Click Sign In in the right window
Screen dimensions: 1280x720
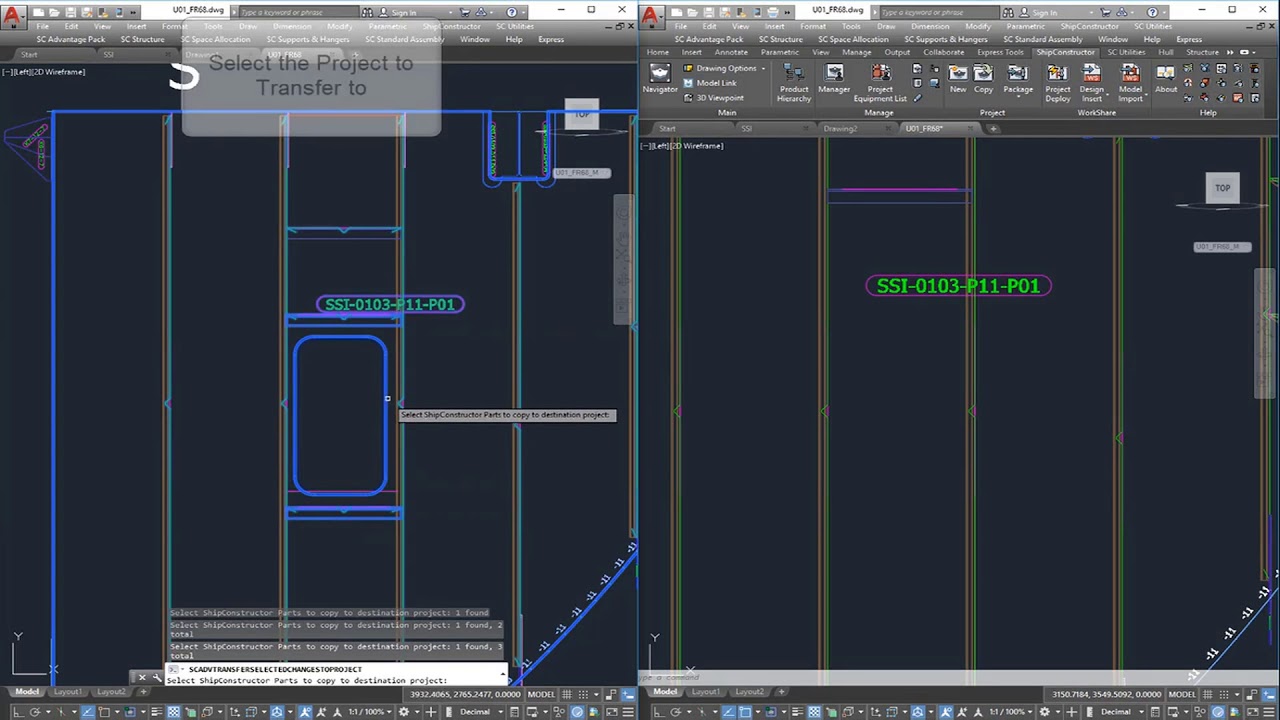tap(1044, 12)
